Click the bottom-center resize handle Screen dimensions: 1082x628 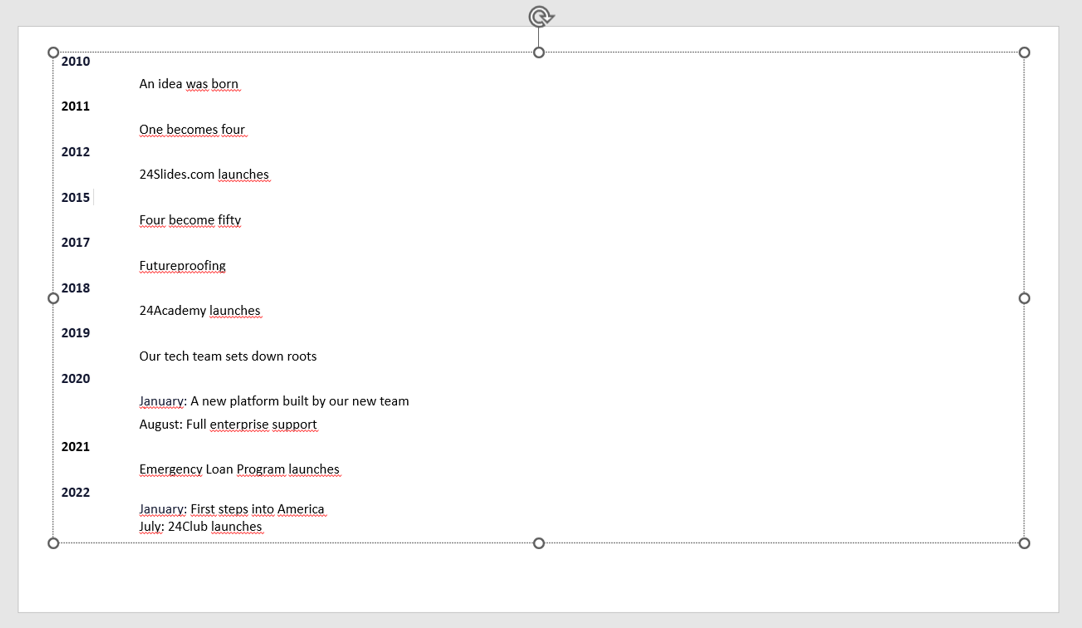point(539,543)
